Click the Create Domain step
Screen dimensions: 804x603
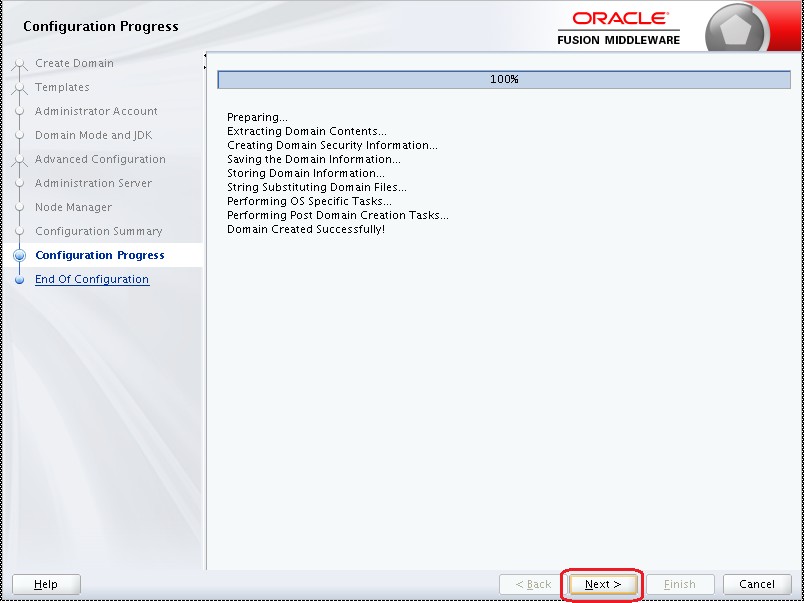pos(74,63)
